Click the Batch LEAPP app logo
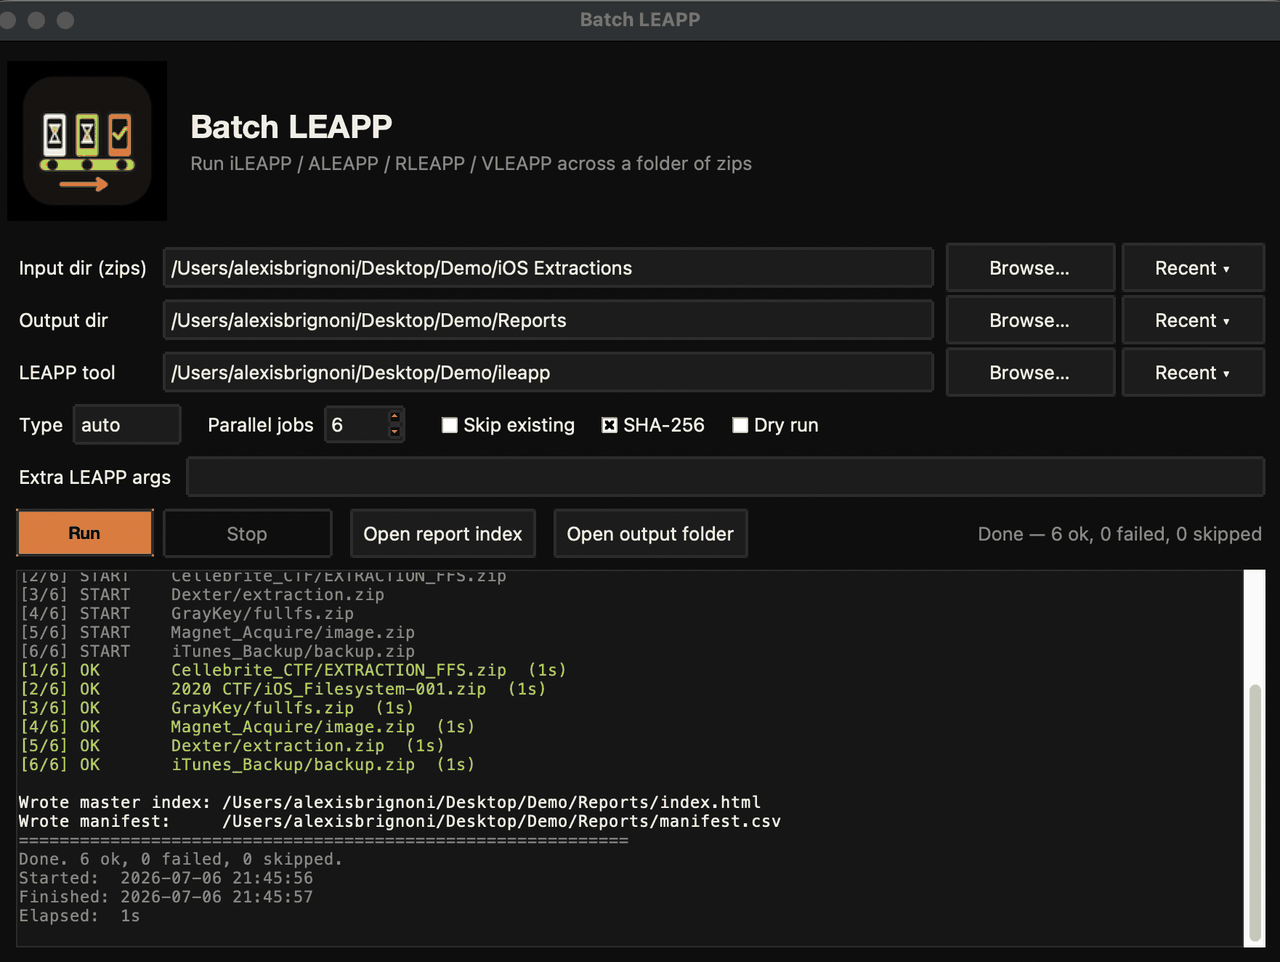1280x962 pixels. [87, 141]
